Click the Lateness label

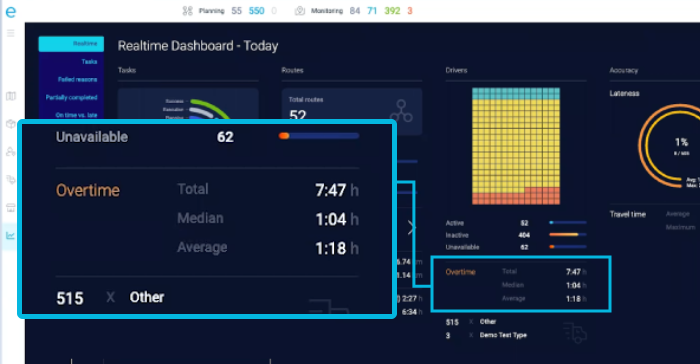(624, 93)
